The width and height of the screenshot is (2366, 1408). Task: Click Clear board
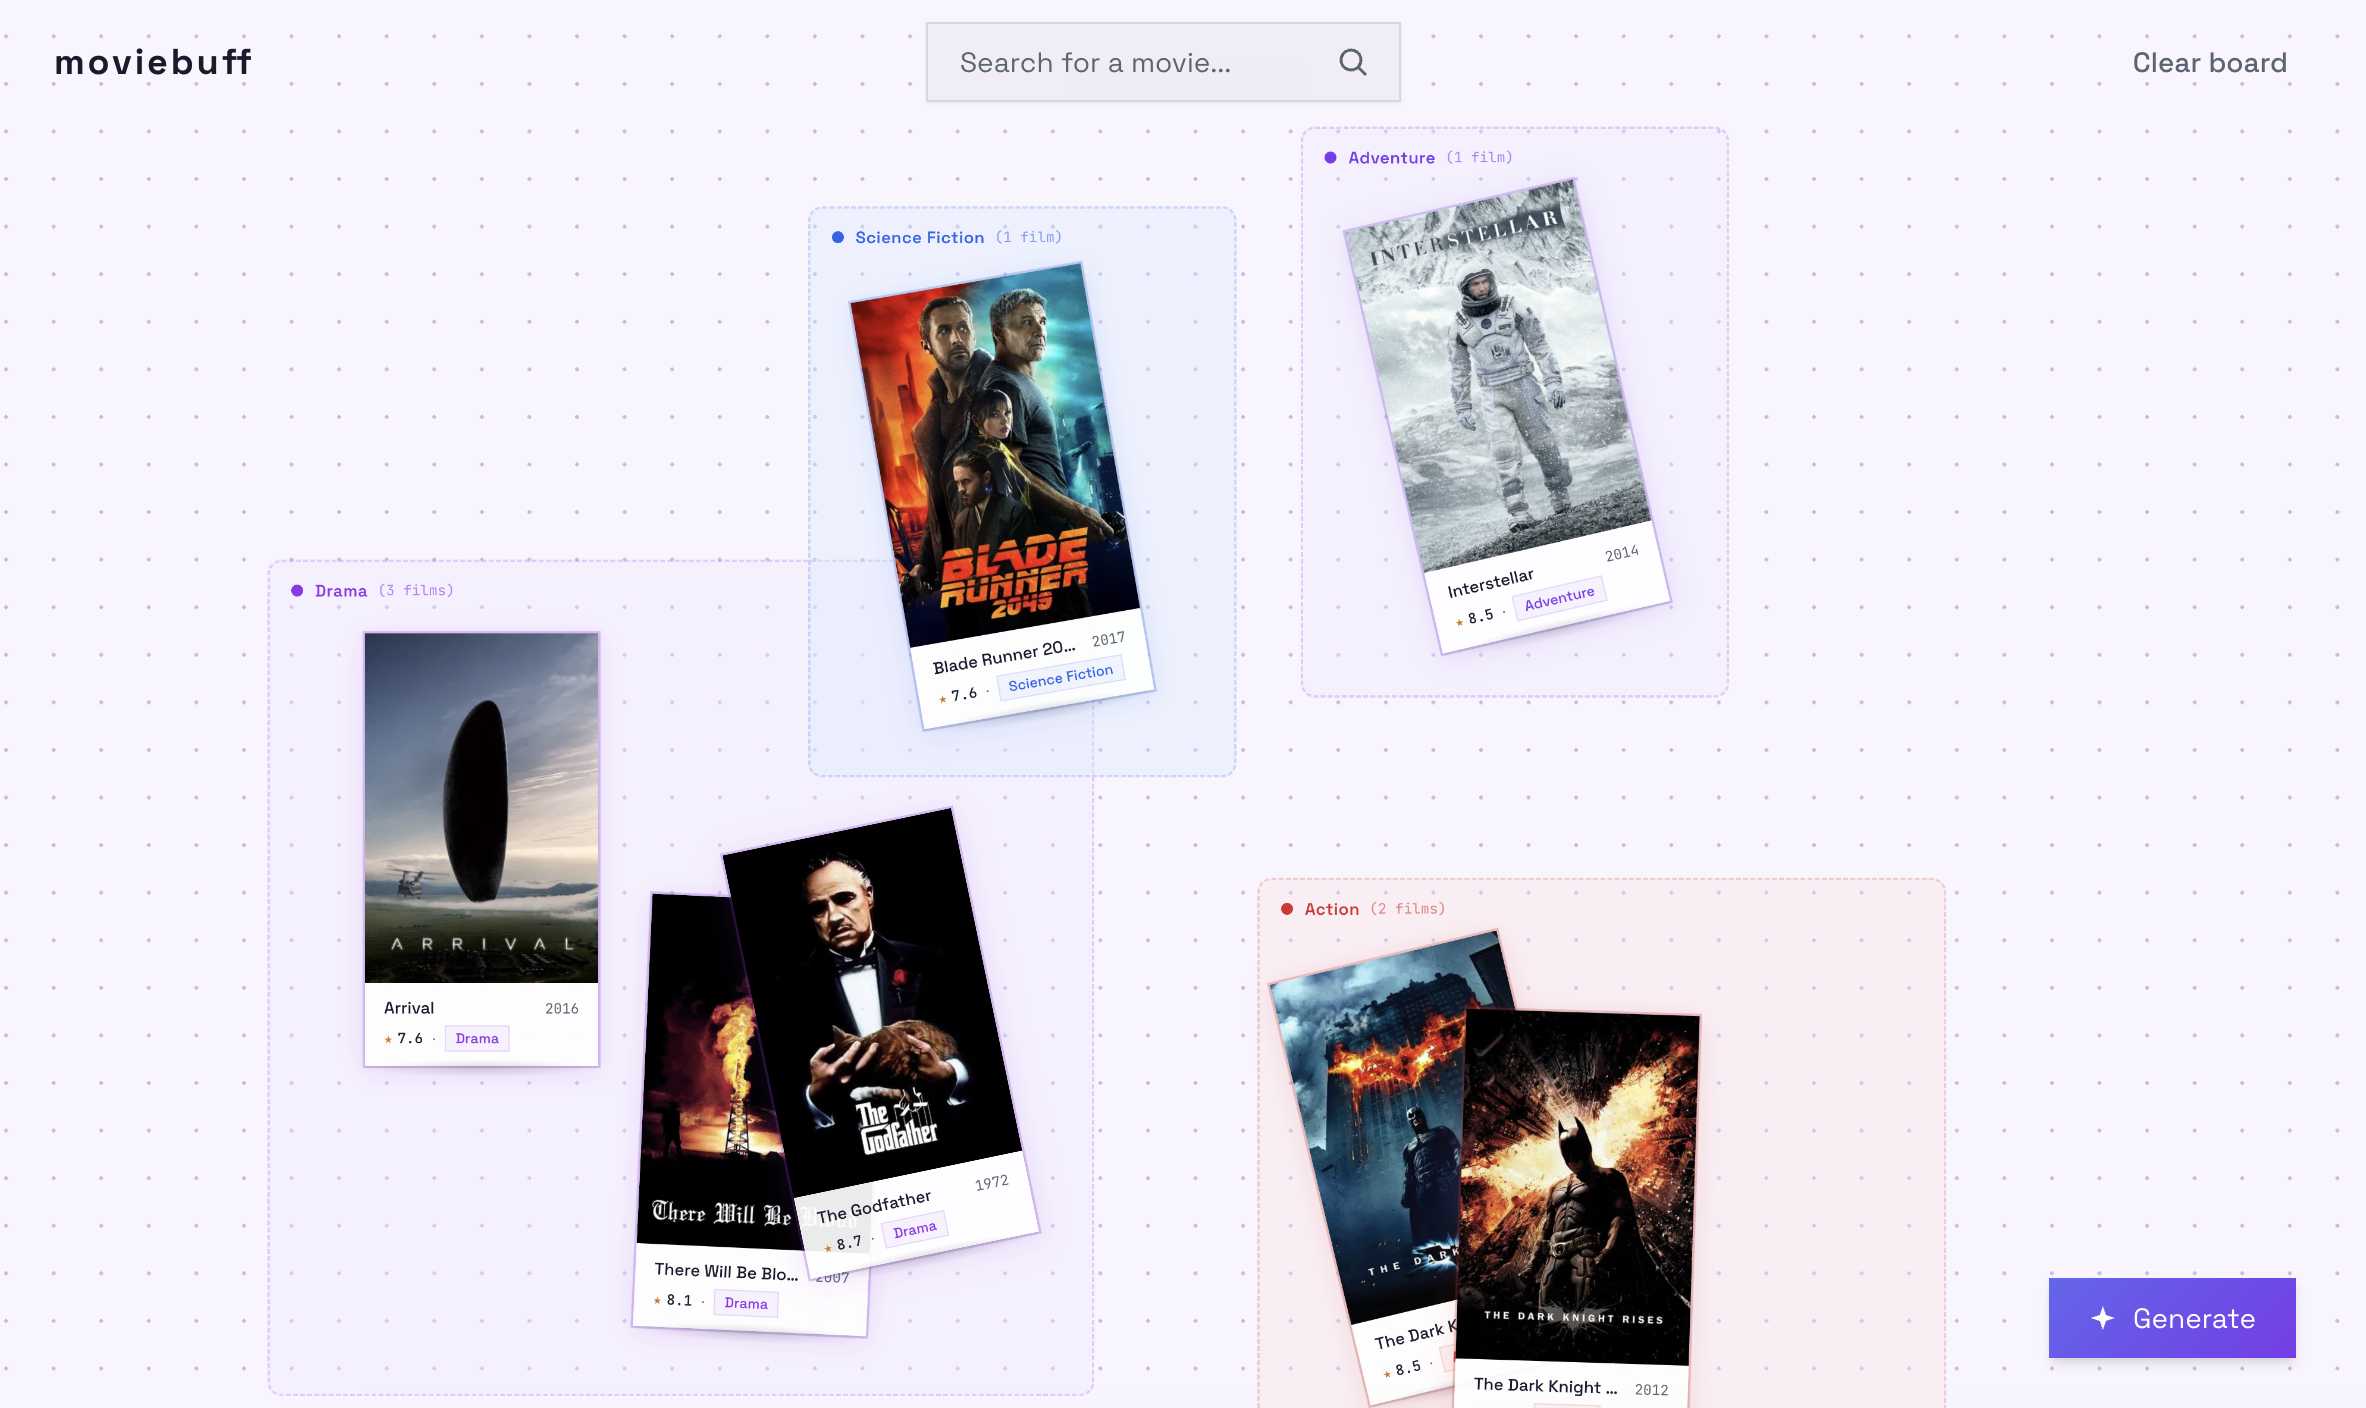[x=2209, y=62]
